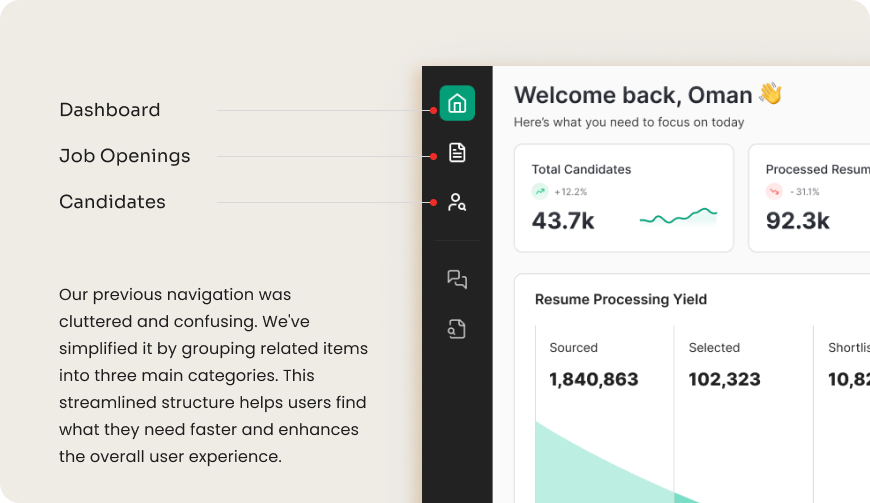The width and height of the screenshot is (870, 503).
Task: Select the Total Candidates card
Action: pyautogui.click(x=624, y=198)
